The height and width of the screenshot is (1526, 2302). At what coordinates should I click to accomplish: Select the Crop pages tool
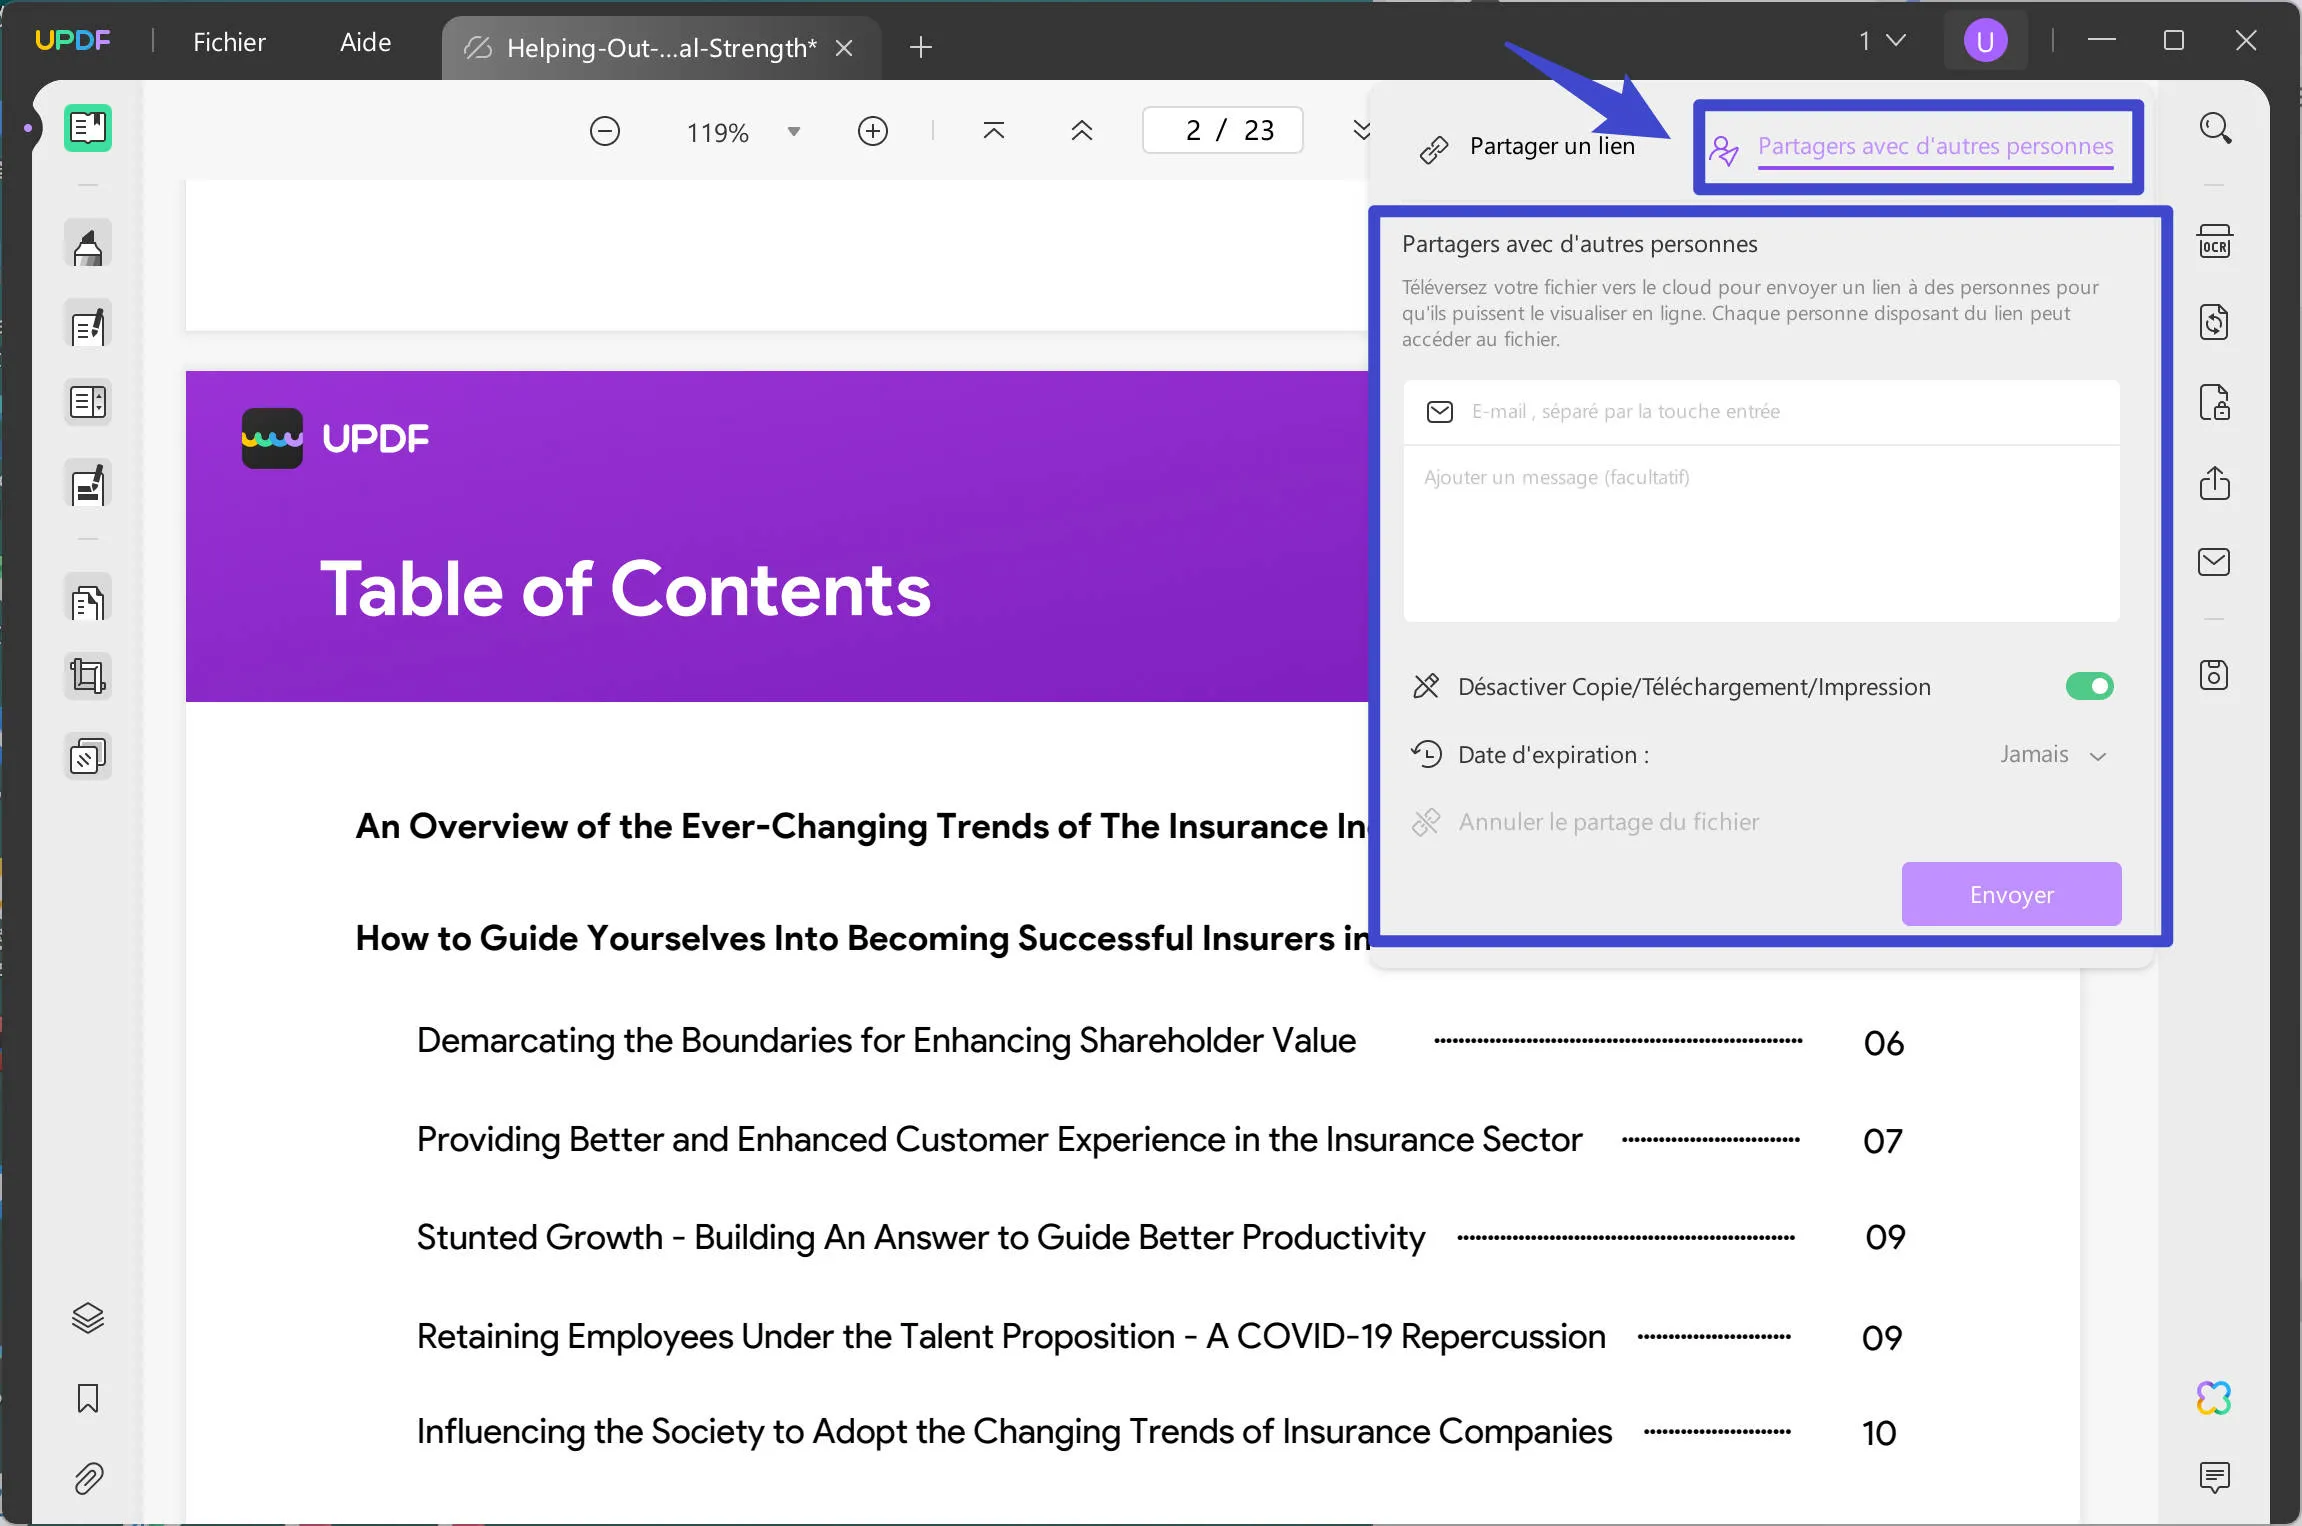pyautogui.click(x=88, y=675)
